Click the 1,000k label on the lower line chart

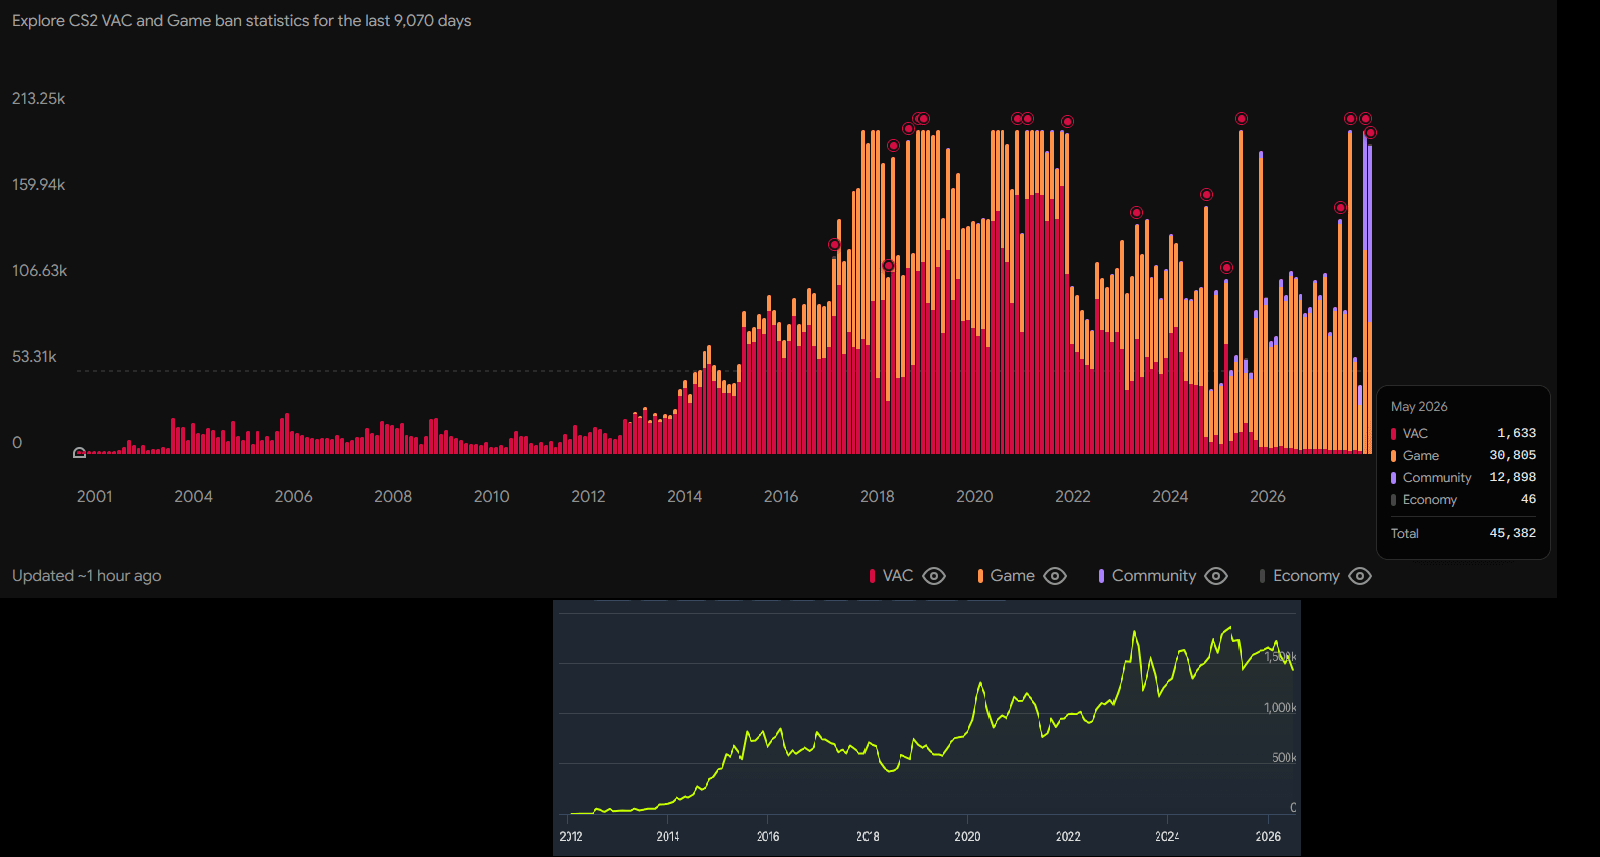[x=1280, y=708]
